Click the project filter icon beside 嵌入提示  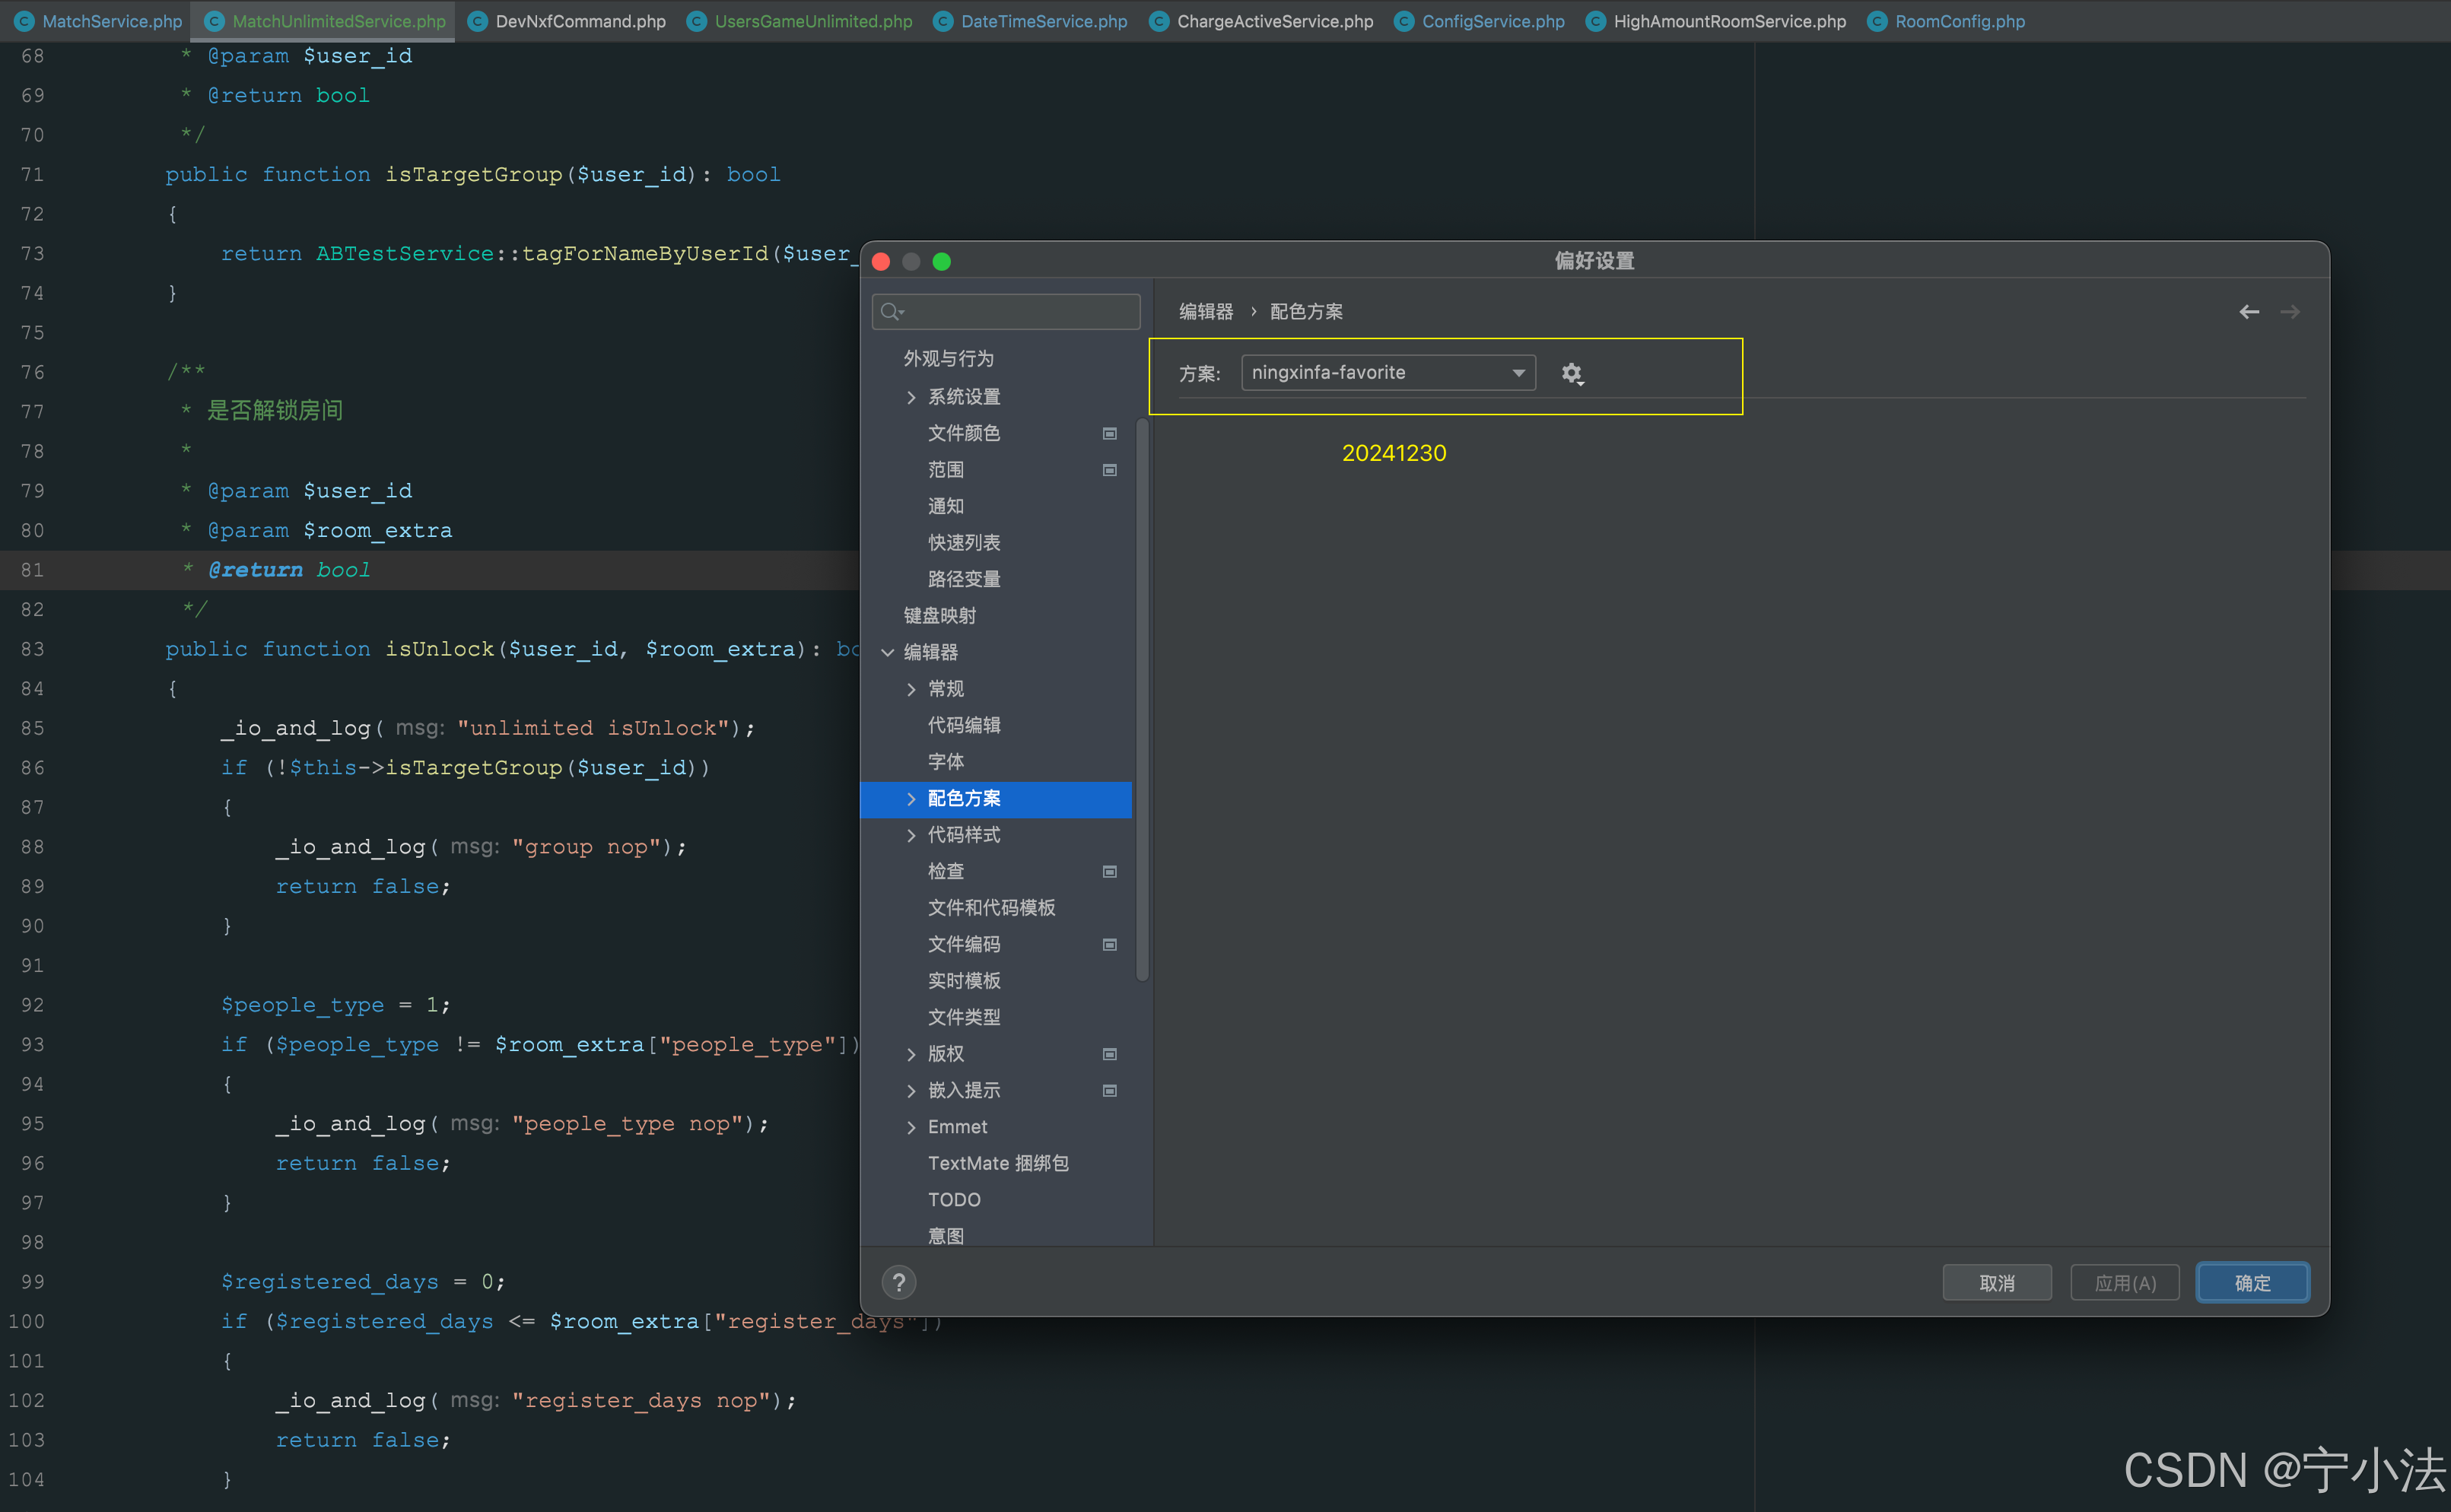[x=1109, y=1091]
